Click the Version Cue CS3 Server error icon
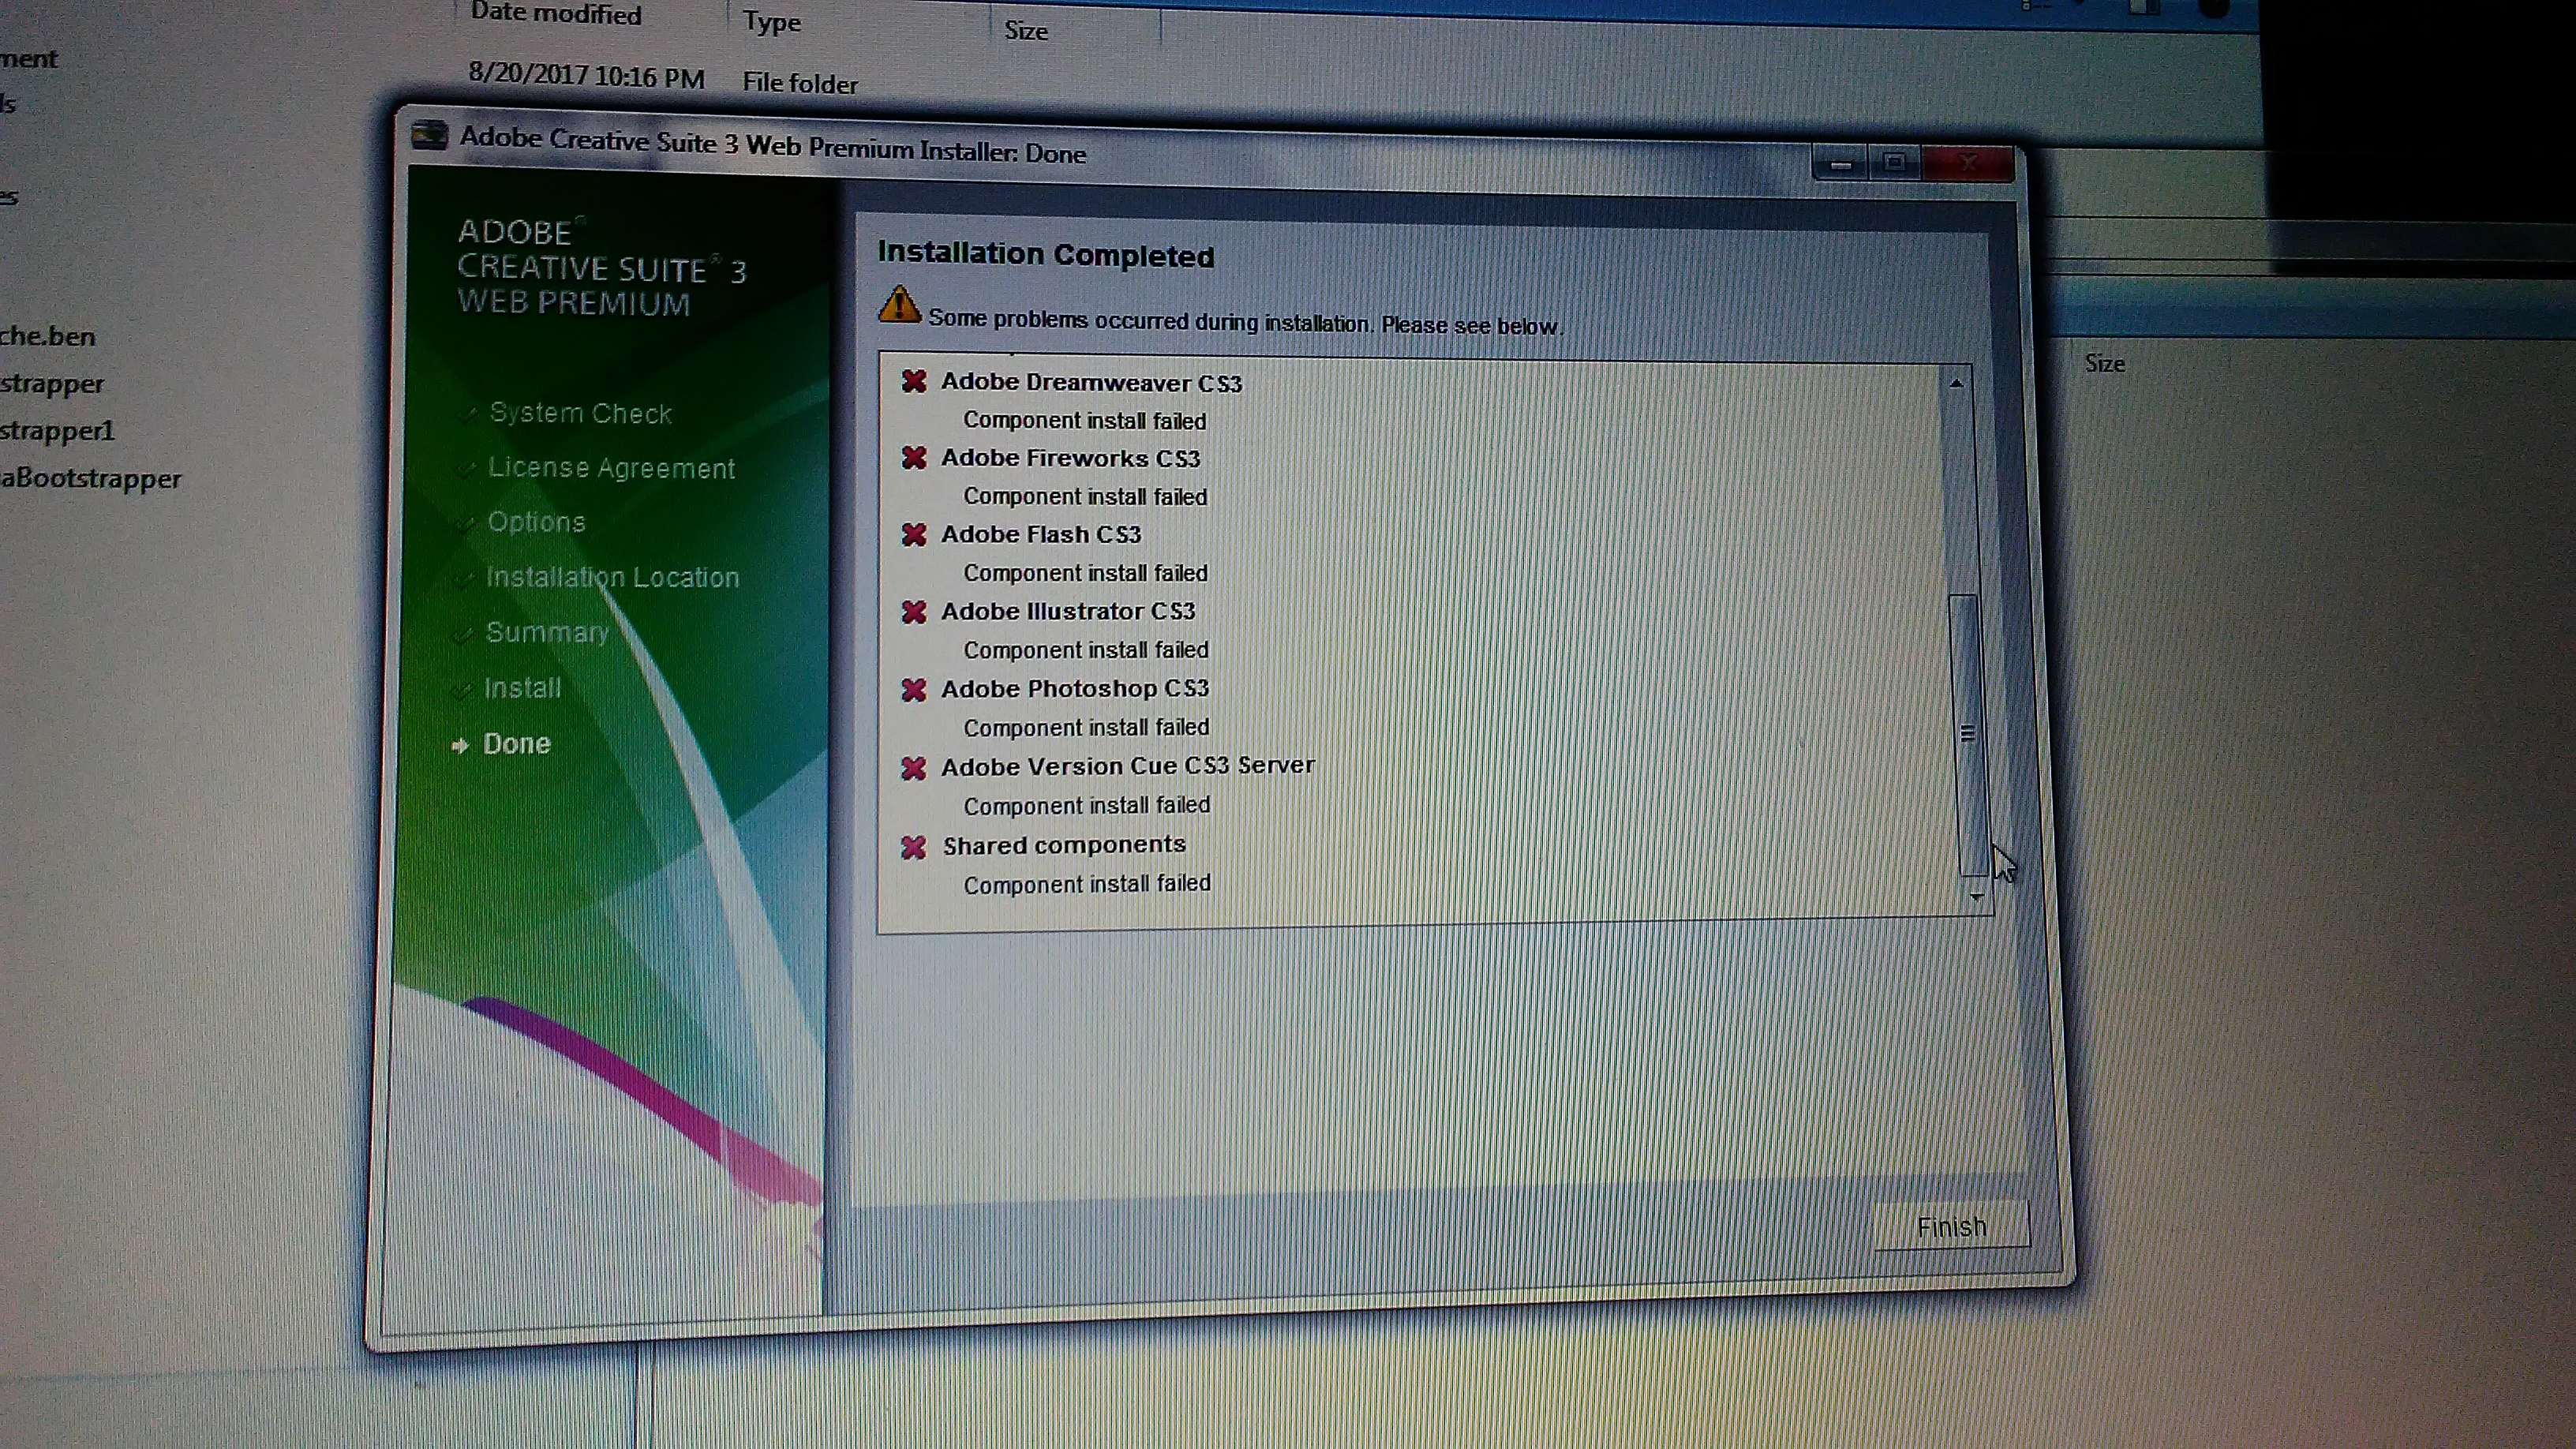 click(x=913, y=767)
